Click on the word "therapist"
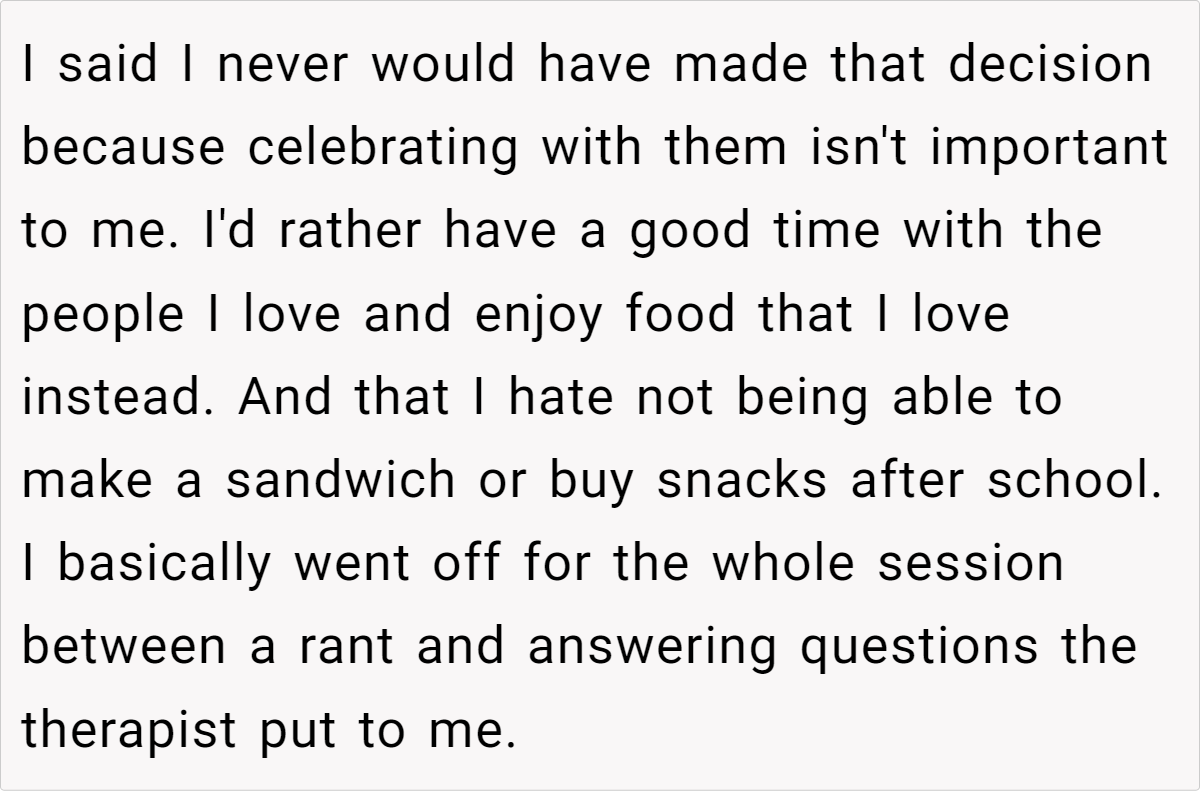 tap(130, 729)
